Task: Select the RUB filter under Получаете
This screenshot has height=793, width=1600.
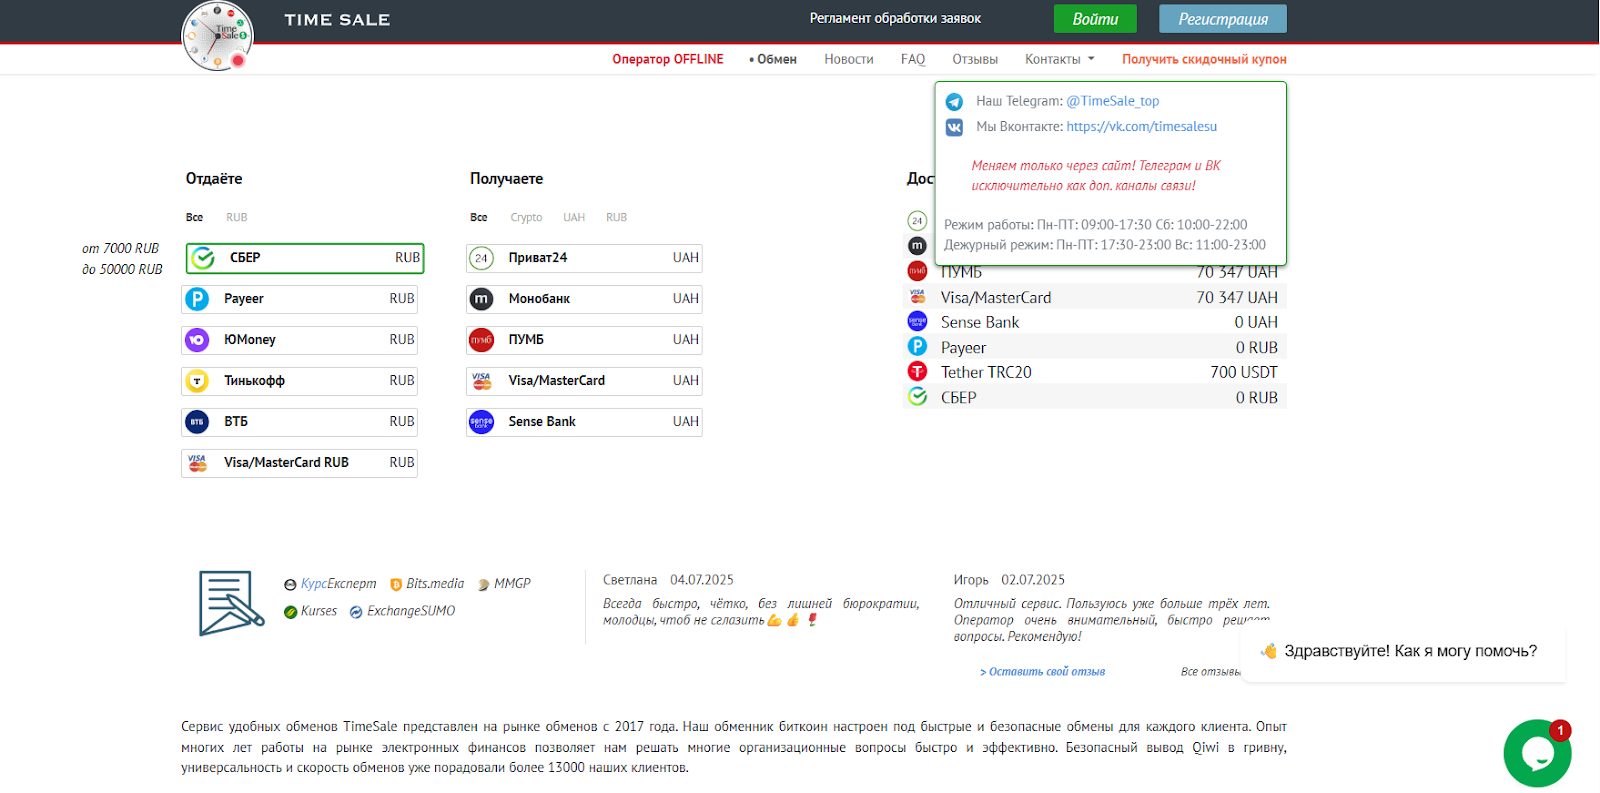Action: click(x=616, y=217)
